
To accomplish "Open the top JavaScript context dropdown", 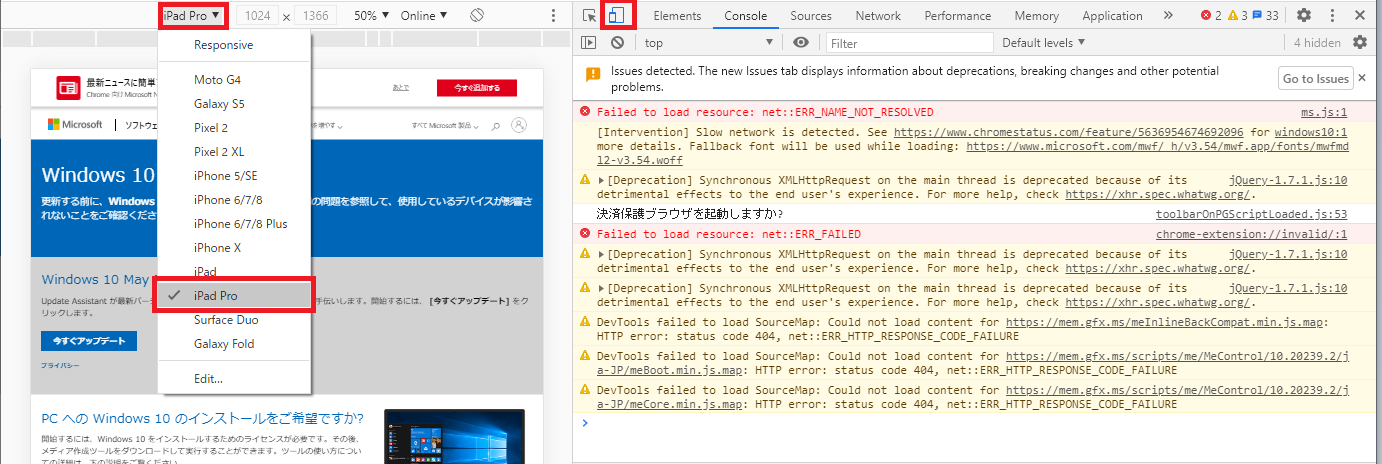I will pos(708,43).
